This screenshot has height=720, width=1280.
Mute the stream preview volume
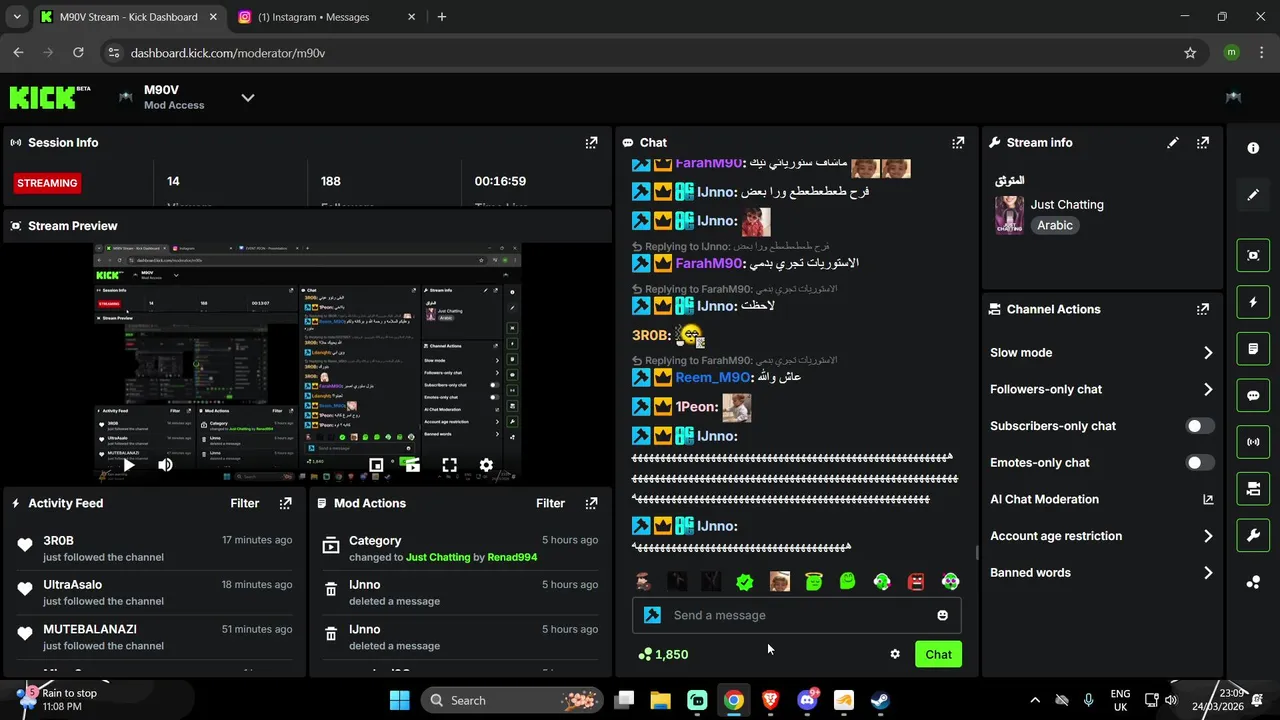point(165,465)
